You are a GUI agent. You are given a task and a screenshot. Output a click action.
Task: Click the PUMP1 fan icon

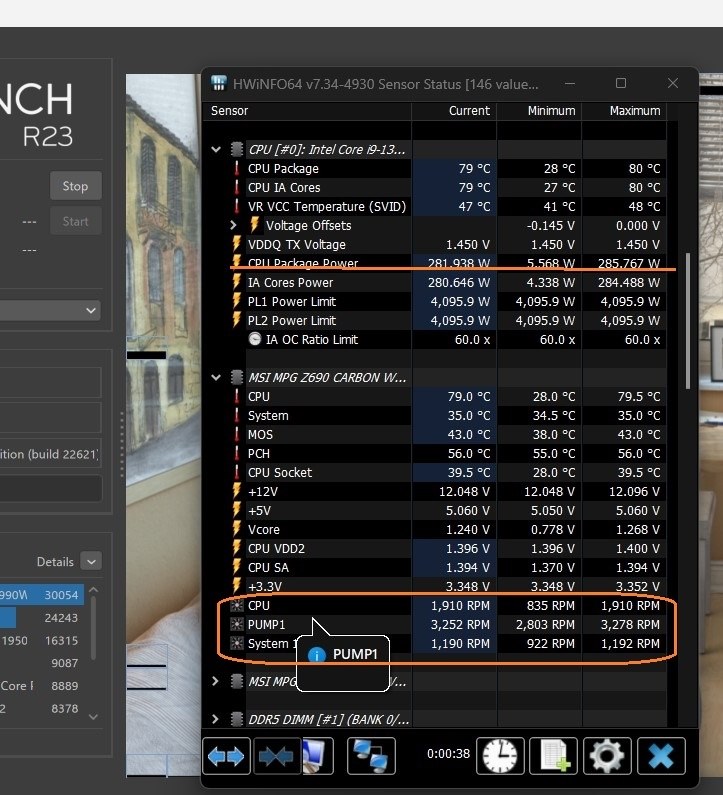coord(236,624)
